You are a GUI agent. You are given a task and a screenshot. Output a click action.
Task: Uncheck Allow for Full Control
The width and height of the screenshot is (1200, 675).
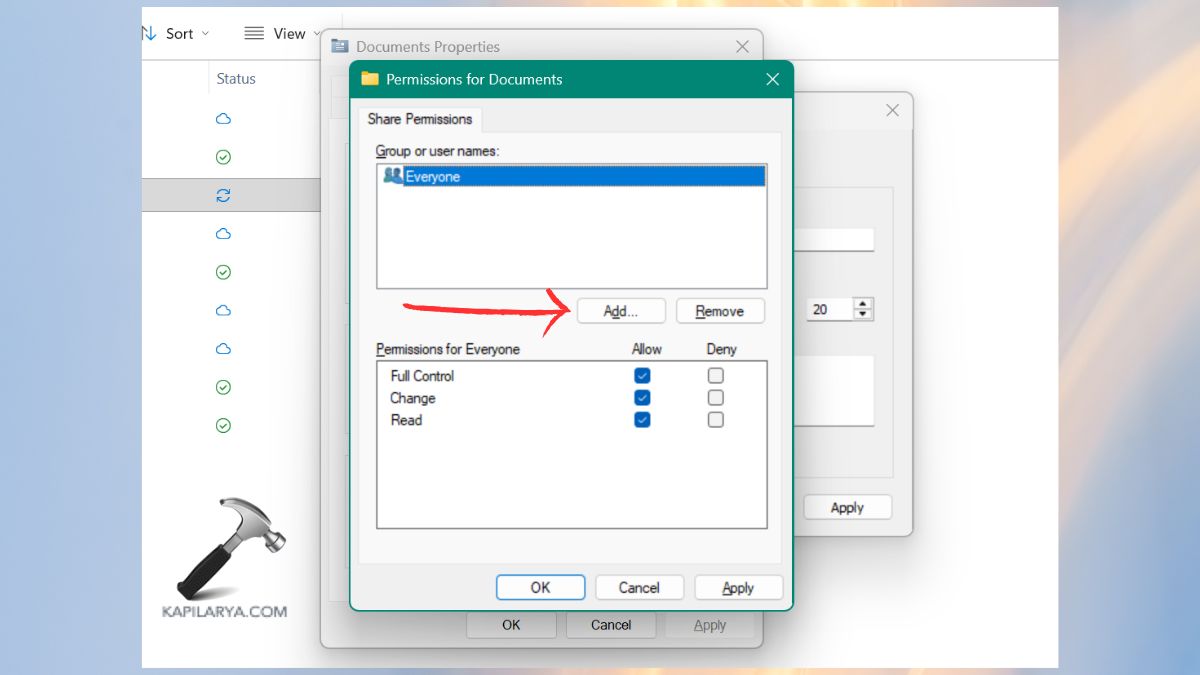click(642, 375)
